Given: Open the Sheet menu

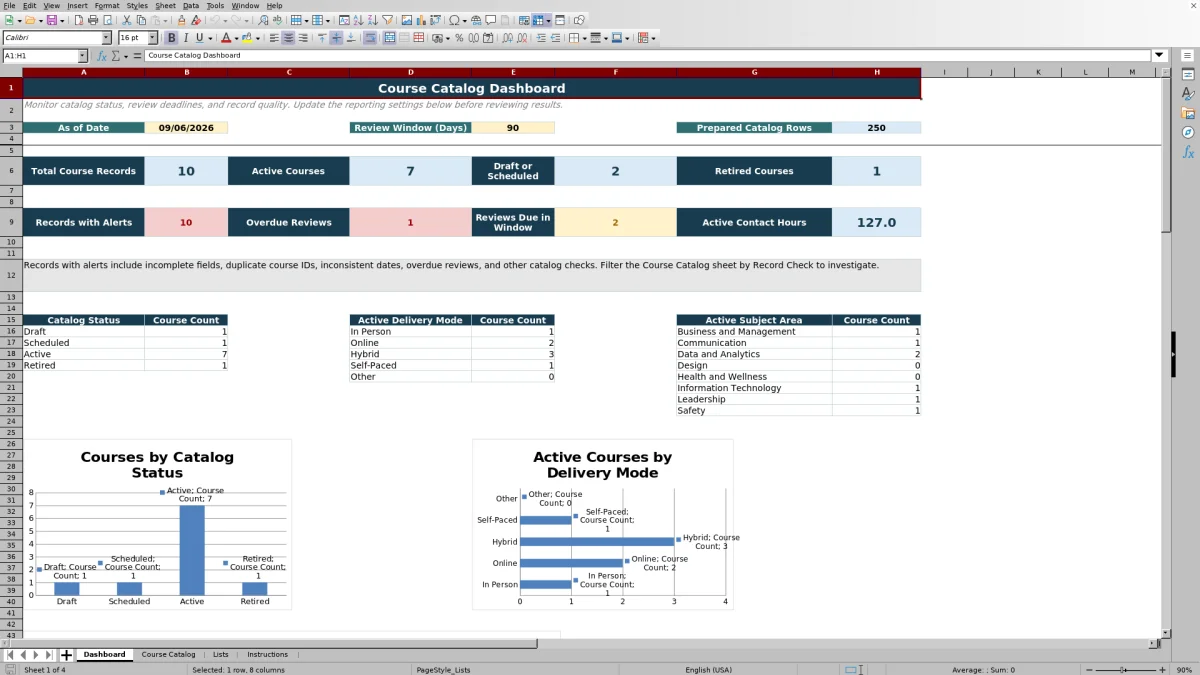Looking at the screenshot, I should click(165, 6).
